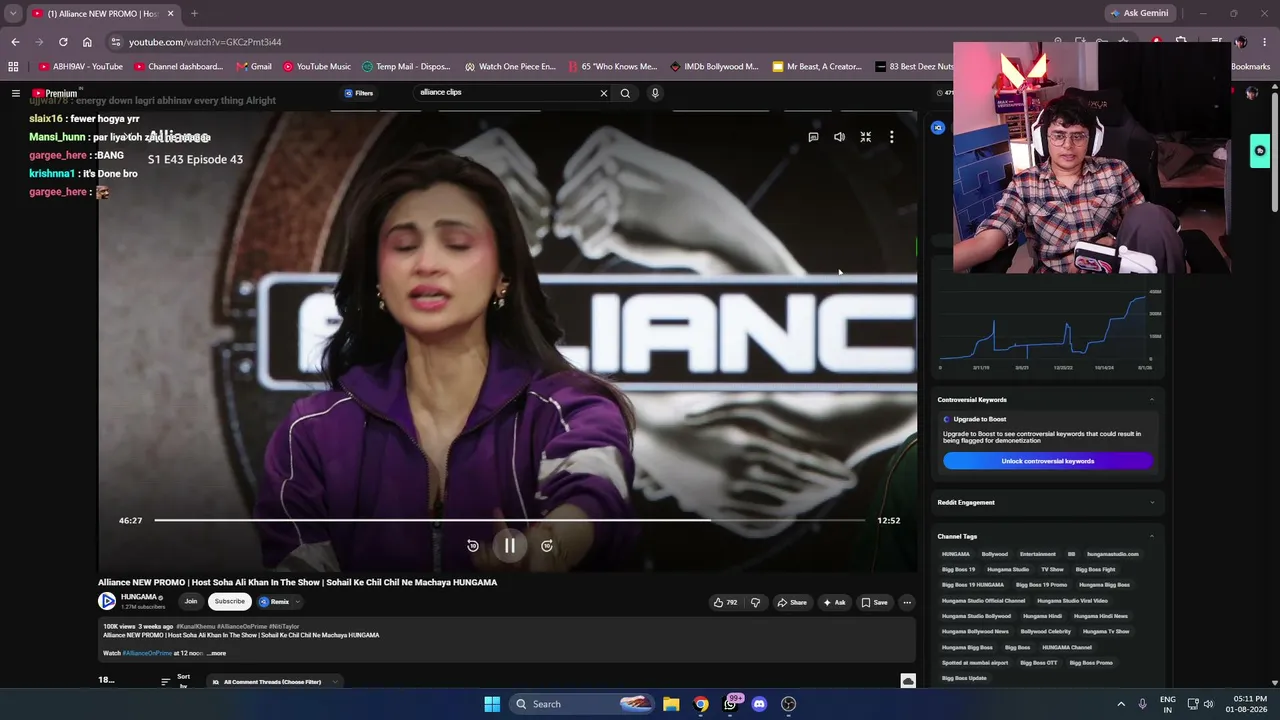Viewport: 1280px width, 720px height.
Task: Open the #AllianceOnPrime hashtag link in description
Action: coord(147,653)
